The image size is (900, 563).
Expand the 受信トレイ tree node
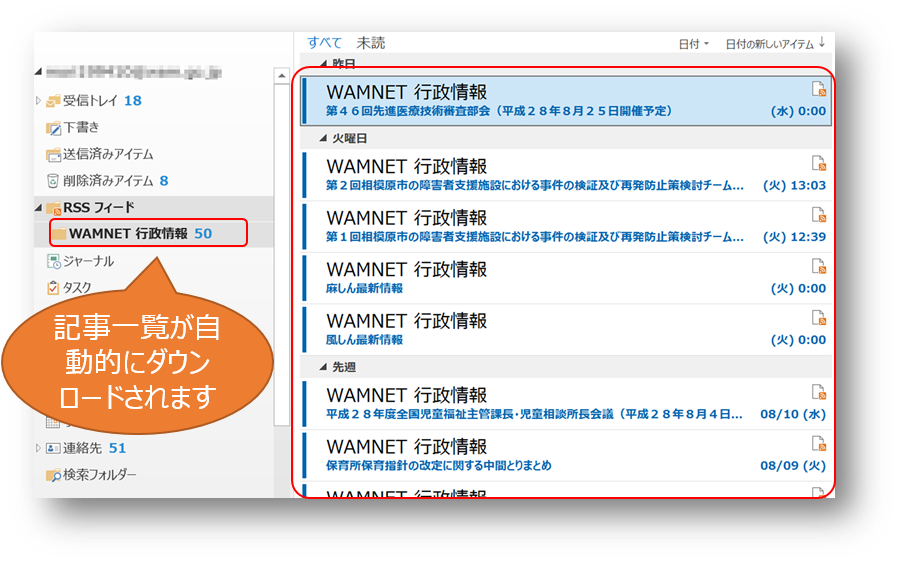[38, 100]
